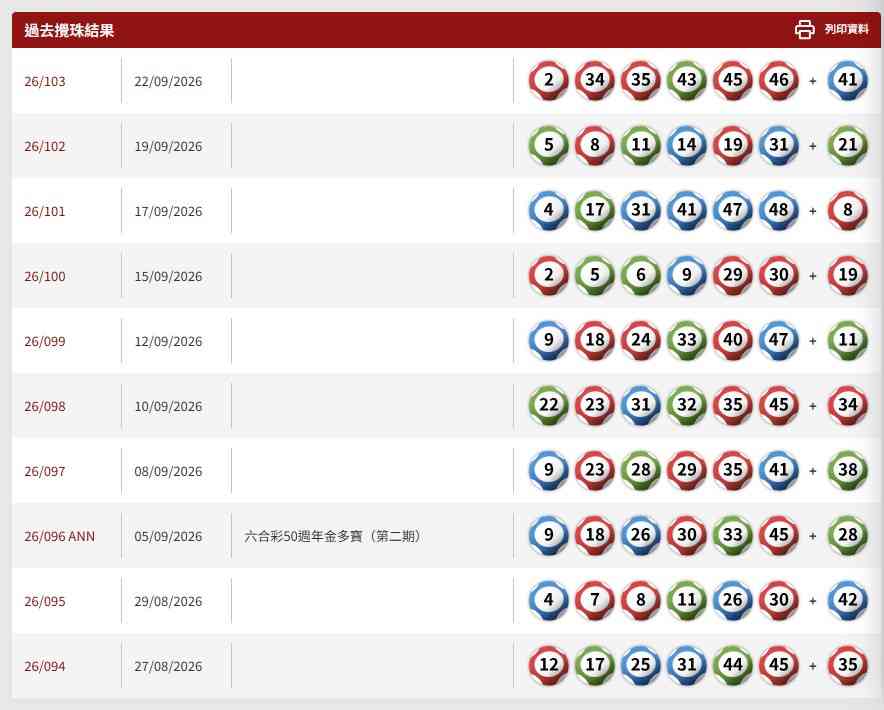Select the date 19/09/2026

pos(168,147)
